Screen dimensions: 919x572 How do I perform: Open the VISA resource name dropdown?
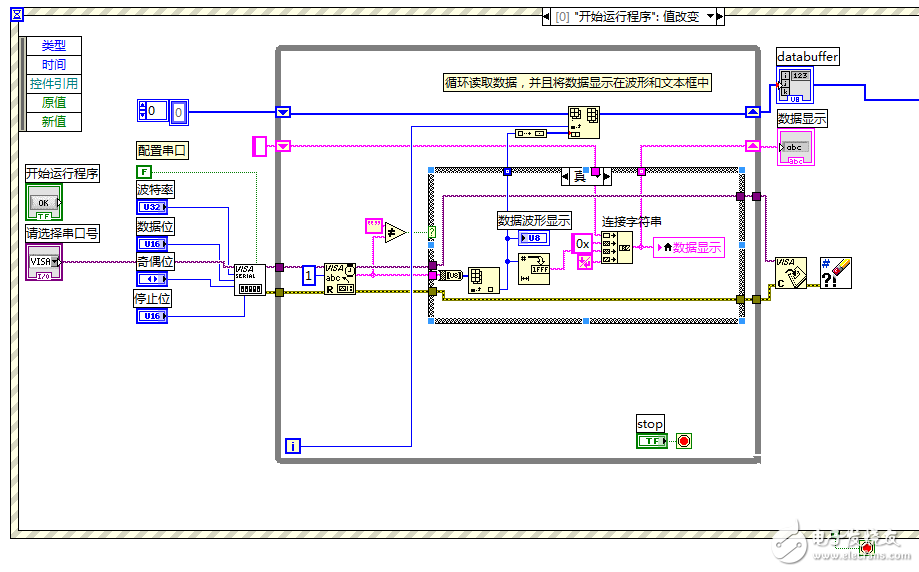tap(55, 261)
